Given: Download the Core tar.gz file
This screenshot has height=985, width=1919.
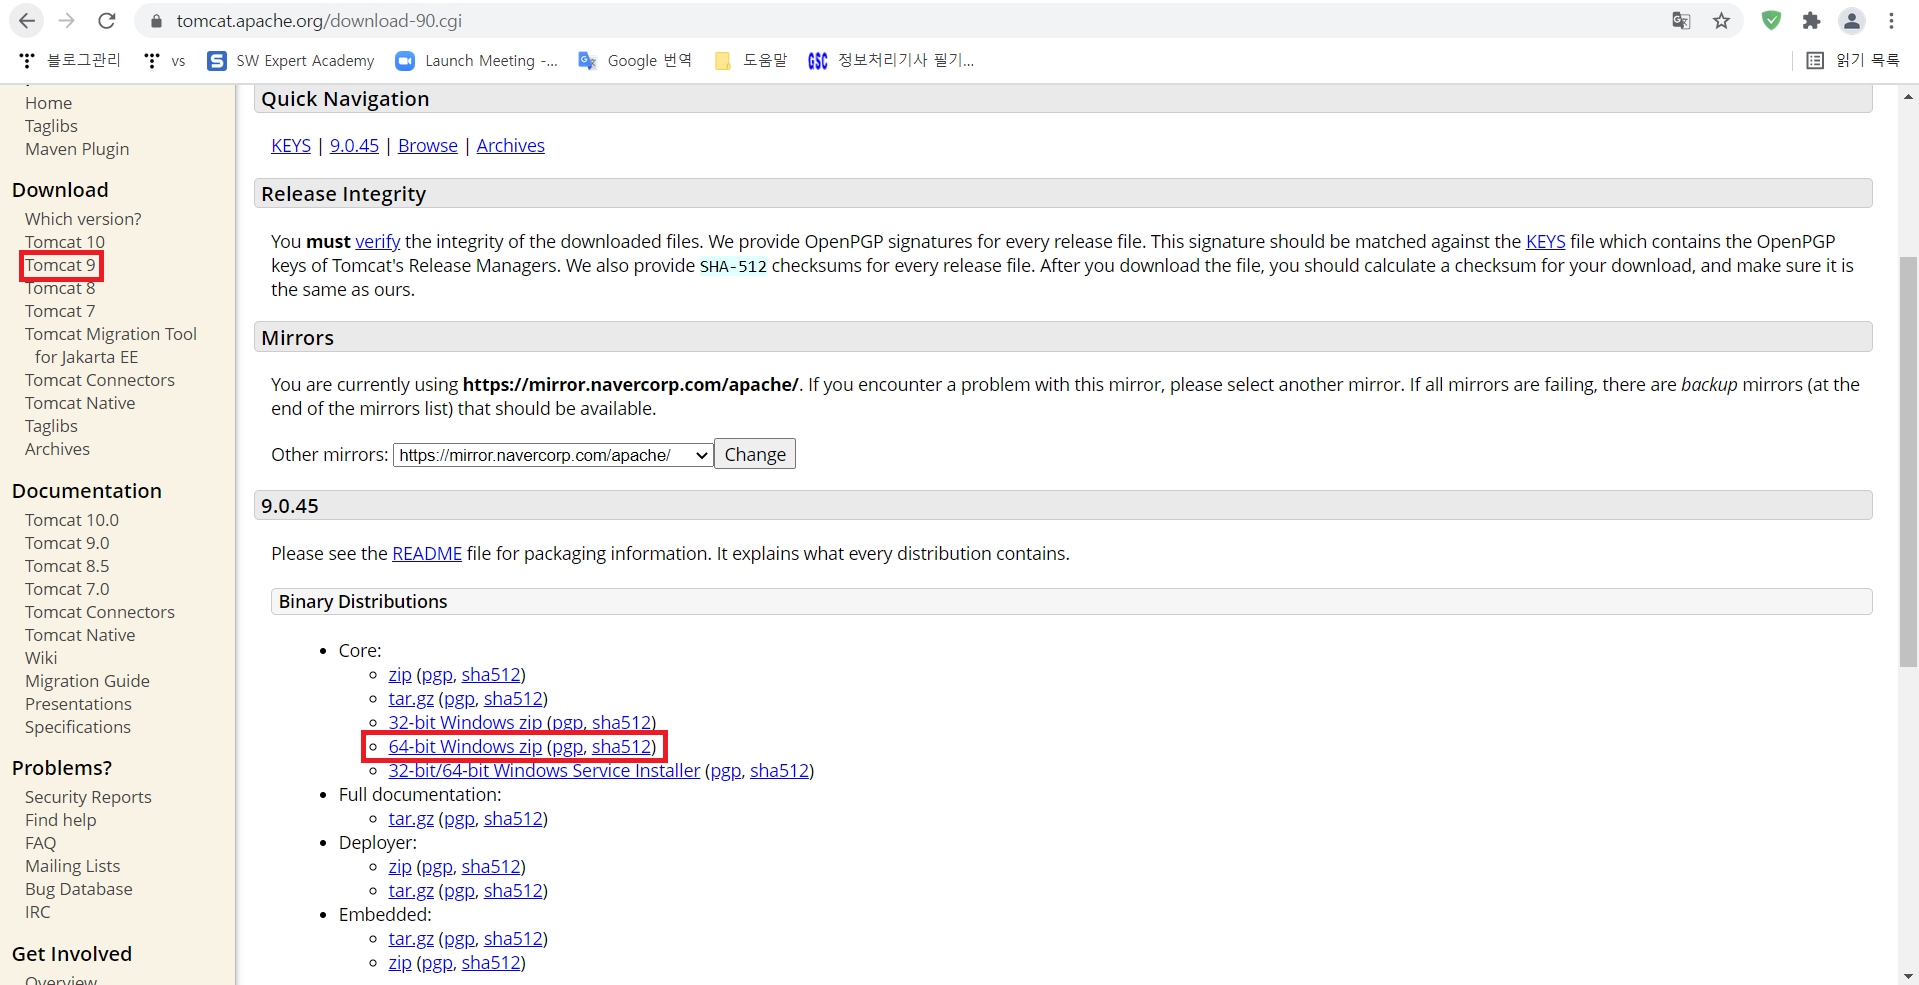Looking at the screenshot, I should tap(411, 699).
